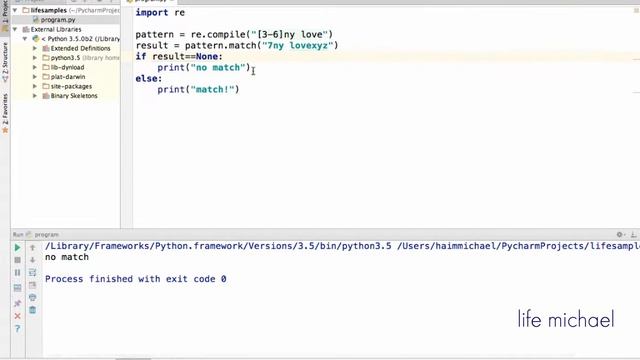
Task: Expand the Binary Skeletons node
Action: click(x=35, y=96)
